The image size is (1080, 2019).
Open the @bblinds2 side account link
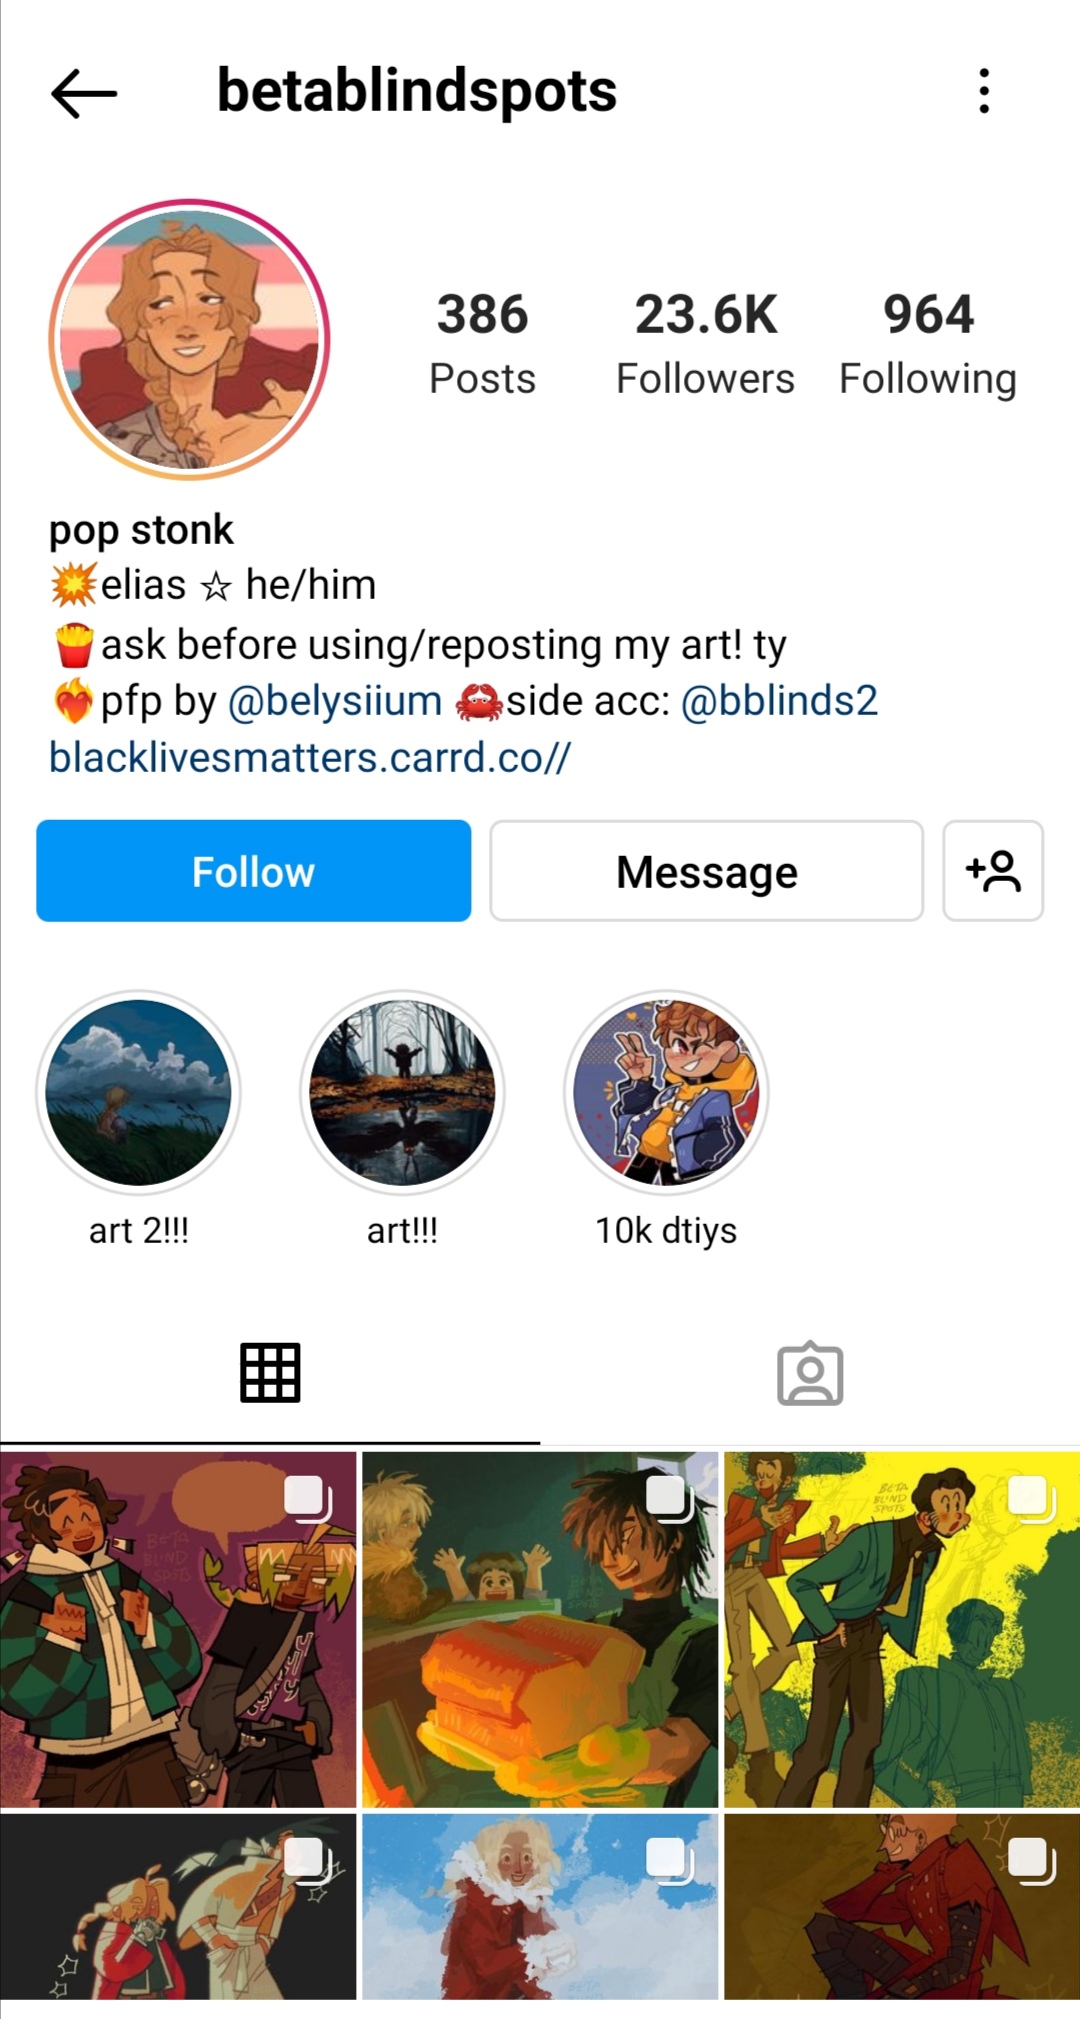click(779, 701)
